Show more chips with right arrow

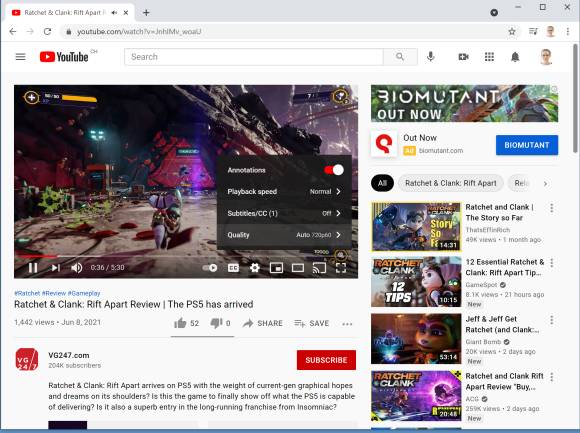545,183
